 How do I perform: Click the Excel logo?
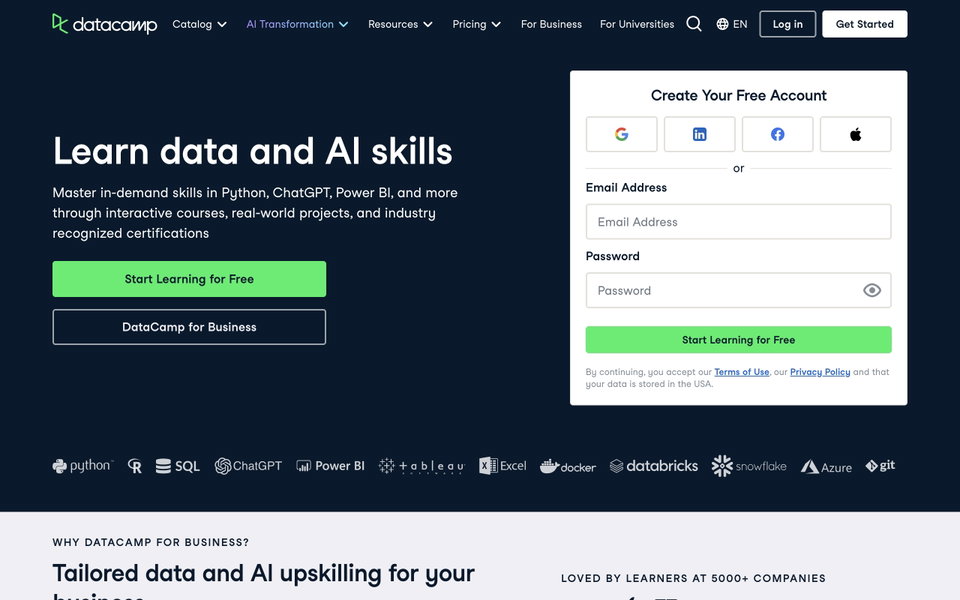[503, 466]
